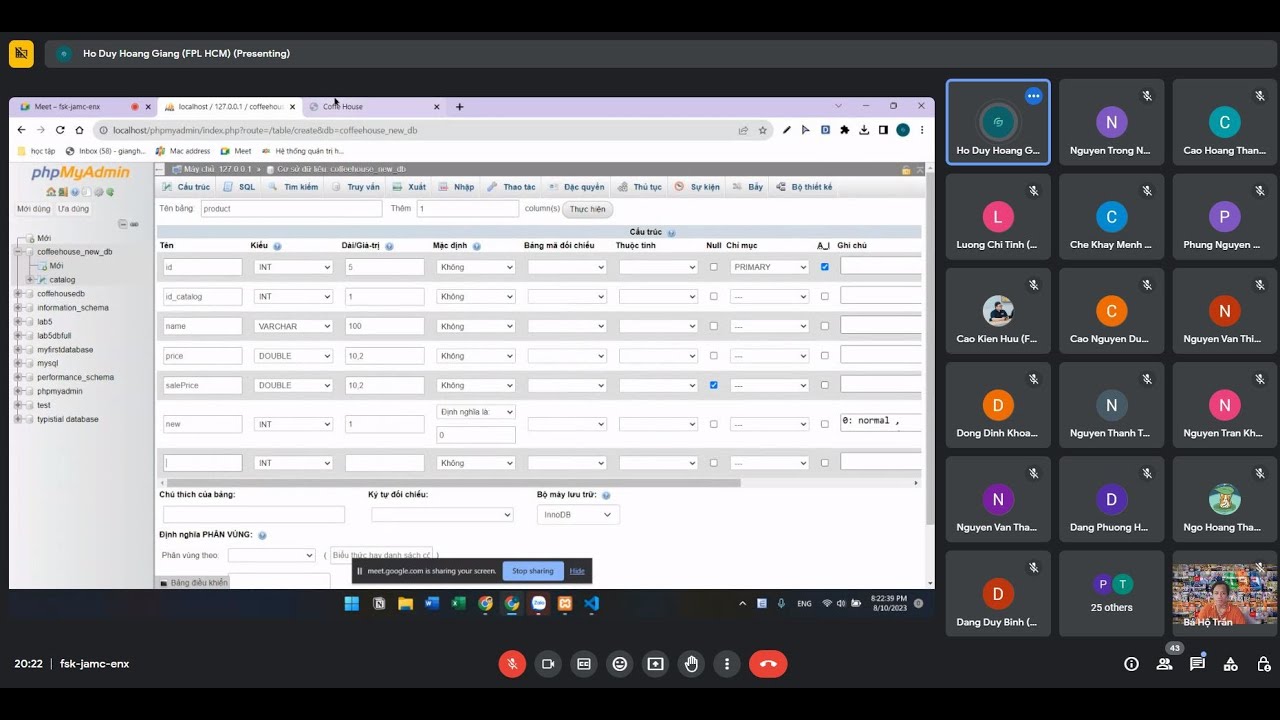1280x720 pixels.
Task: Open XAMPP from the Windows taskbar
Action: [x=565, y=604]
